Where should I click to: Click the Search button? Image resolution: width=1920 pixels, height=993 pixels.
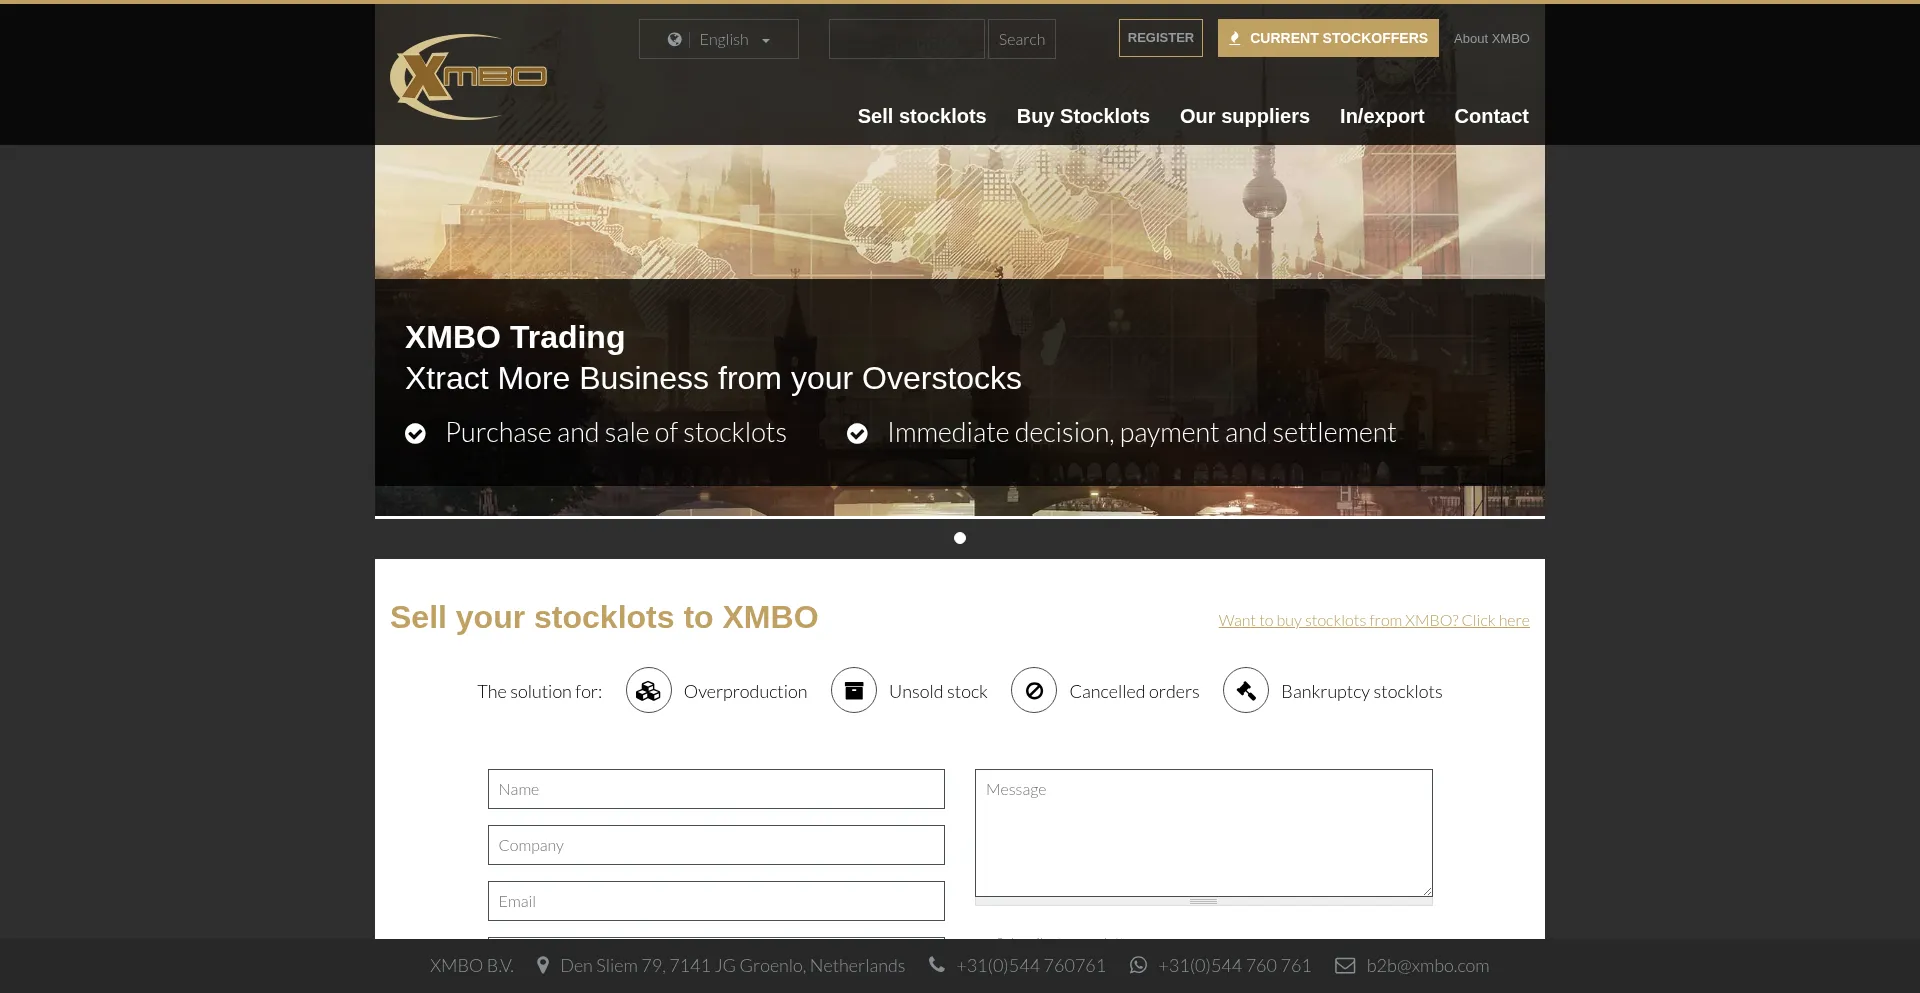coord(1022,39)
